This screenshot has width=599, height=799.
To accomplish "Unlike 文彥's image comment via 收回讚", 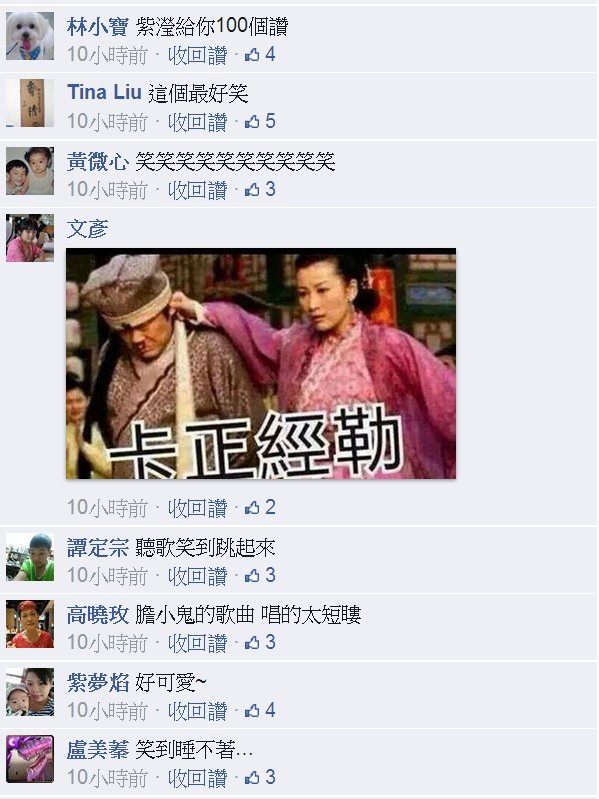I will (198, 508).
